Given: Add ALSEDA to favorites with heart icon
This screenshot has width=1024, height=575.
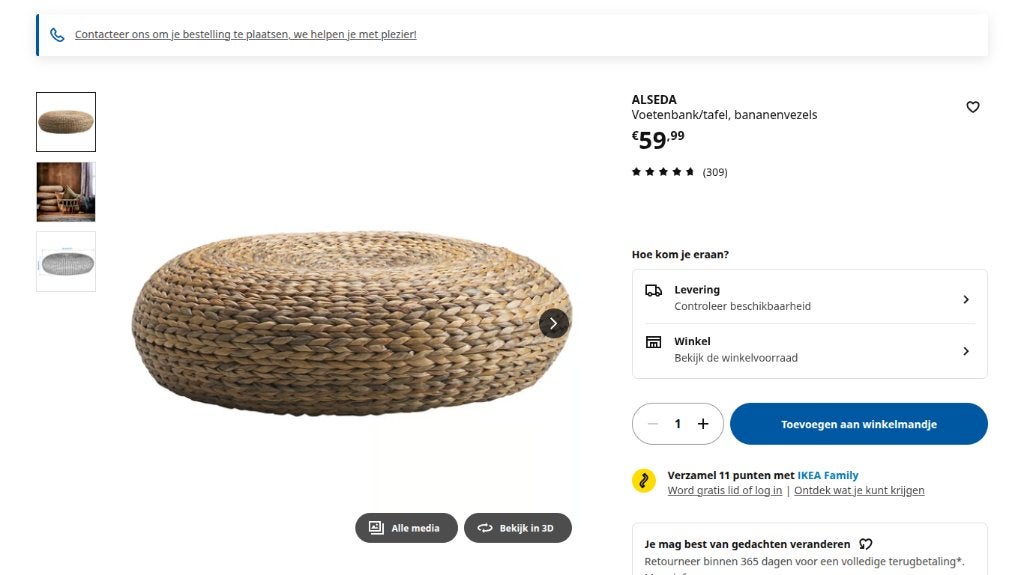Looking at the screenshot, I should point(972,107).
